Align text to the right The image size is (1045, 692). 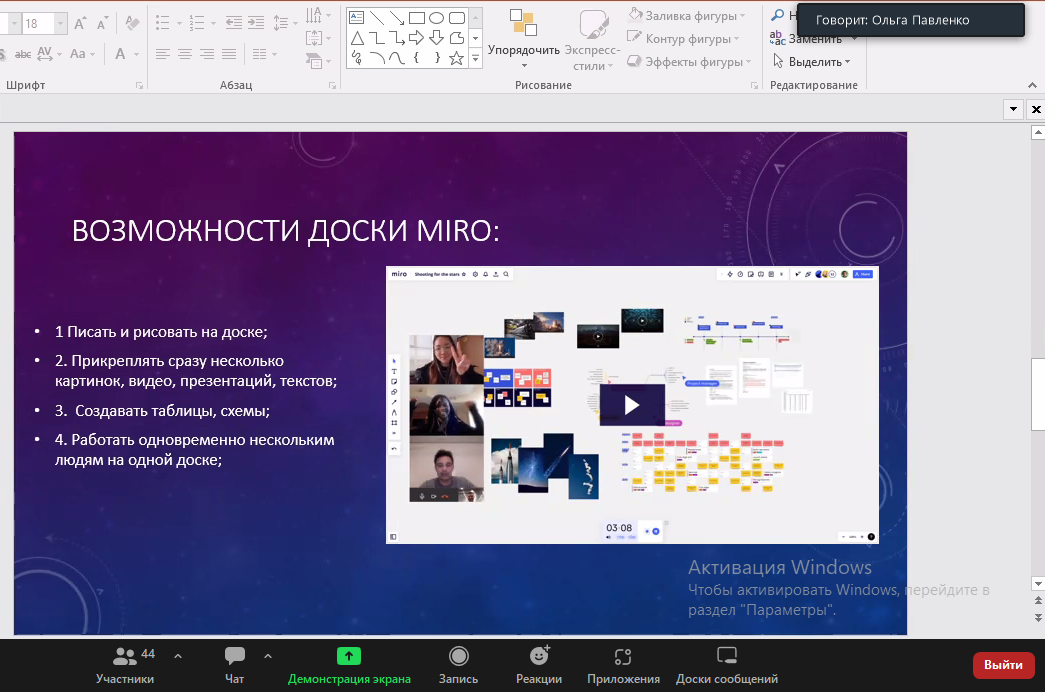[x=207, y=54]
